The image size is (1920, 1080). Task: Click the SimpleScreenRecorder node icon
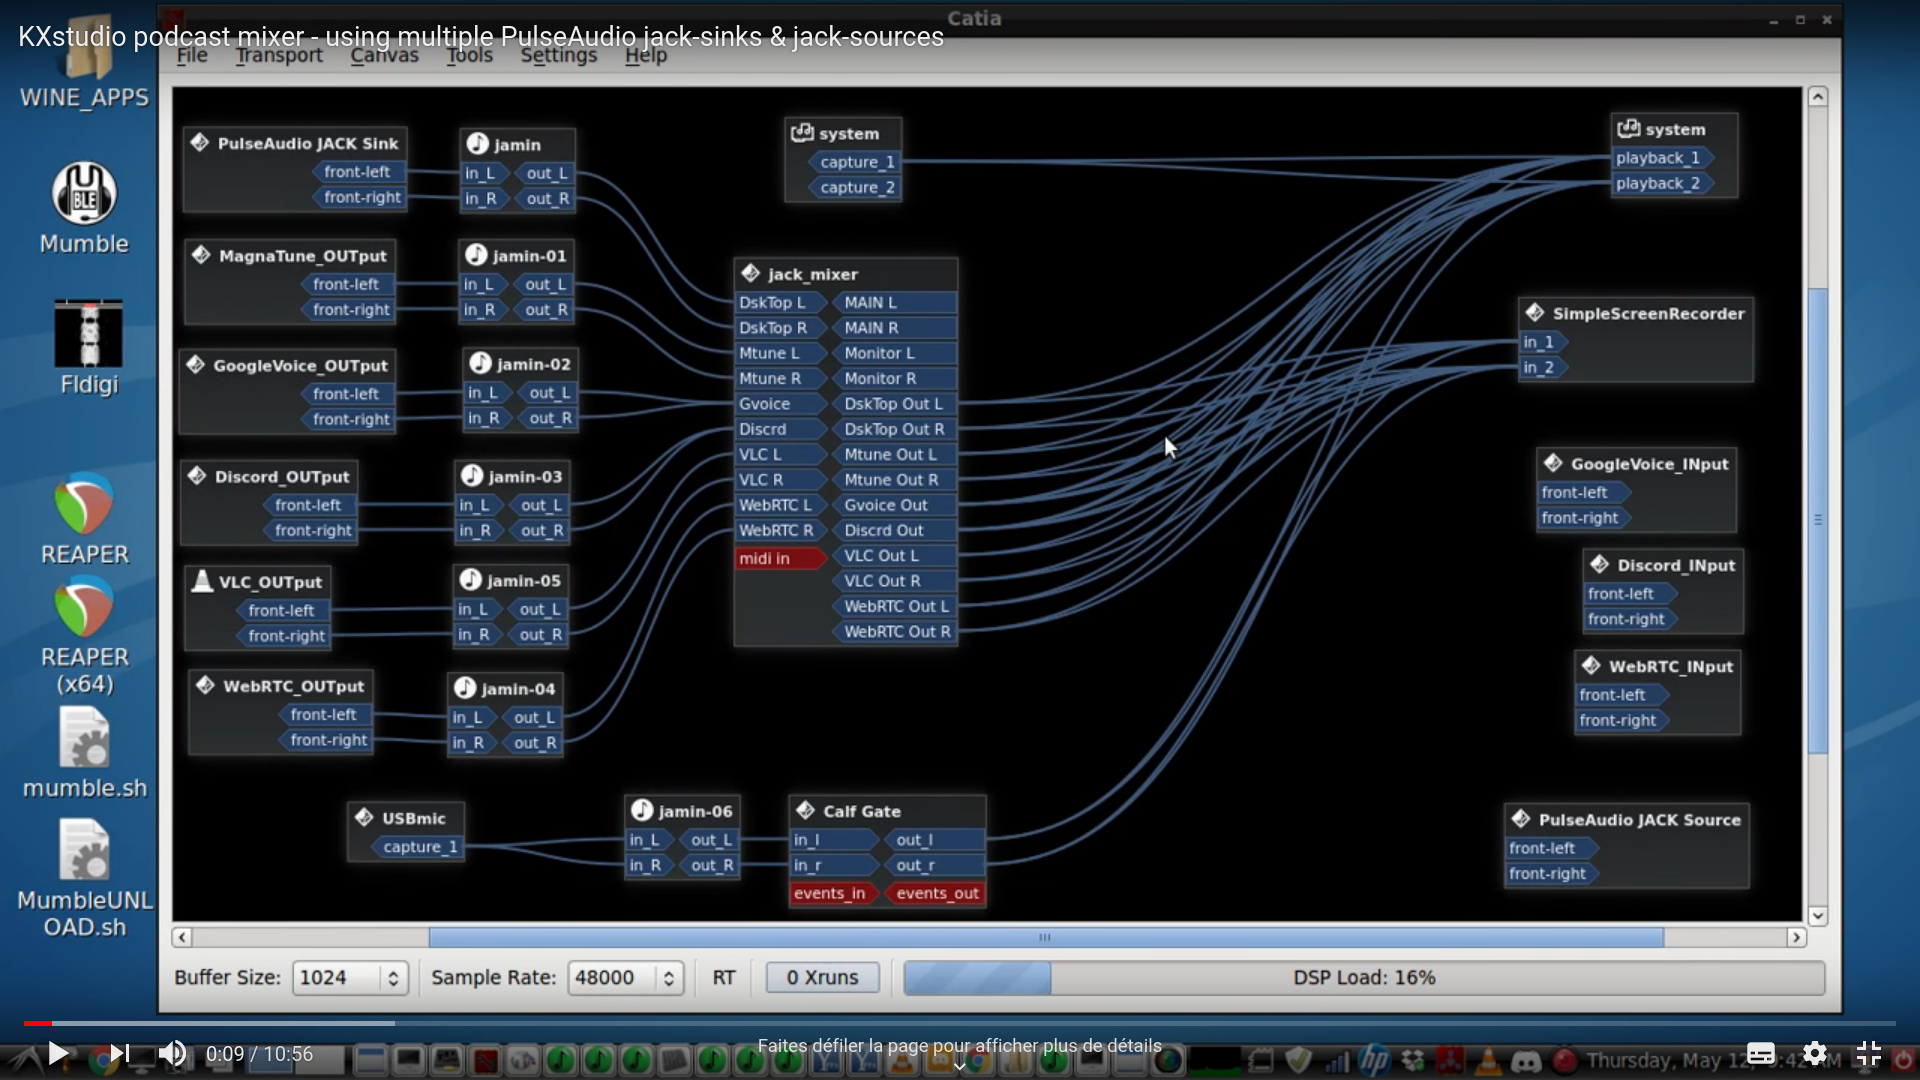coord(1535,313)
